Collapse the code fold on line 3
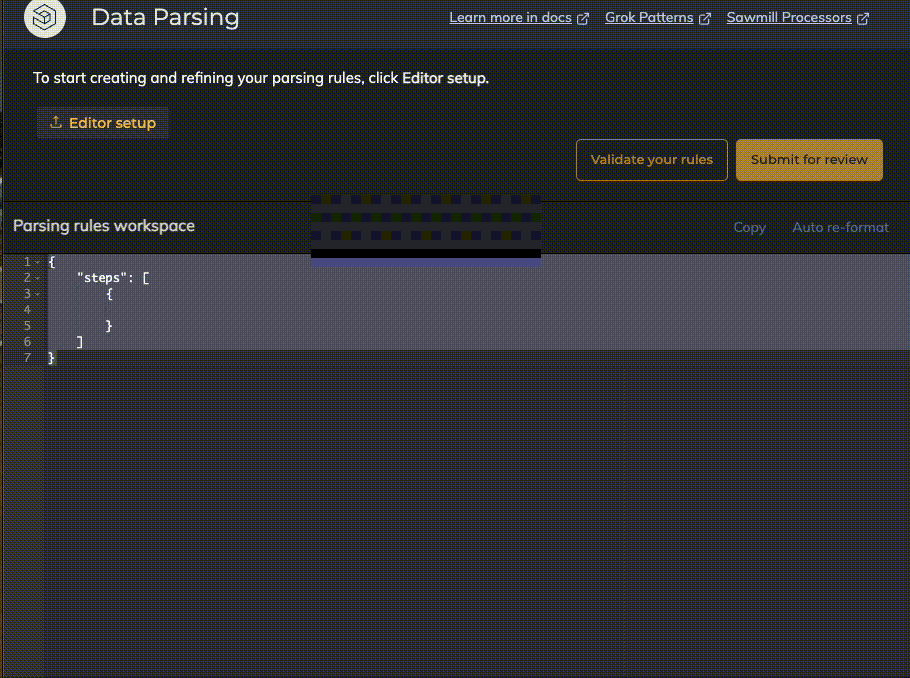The width and height of the screenshot is (910, 678). (x=38, y=294)
